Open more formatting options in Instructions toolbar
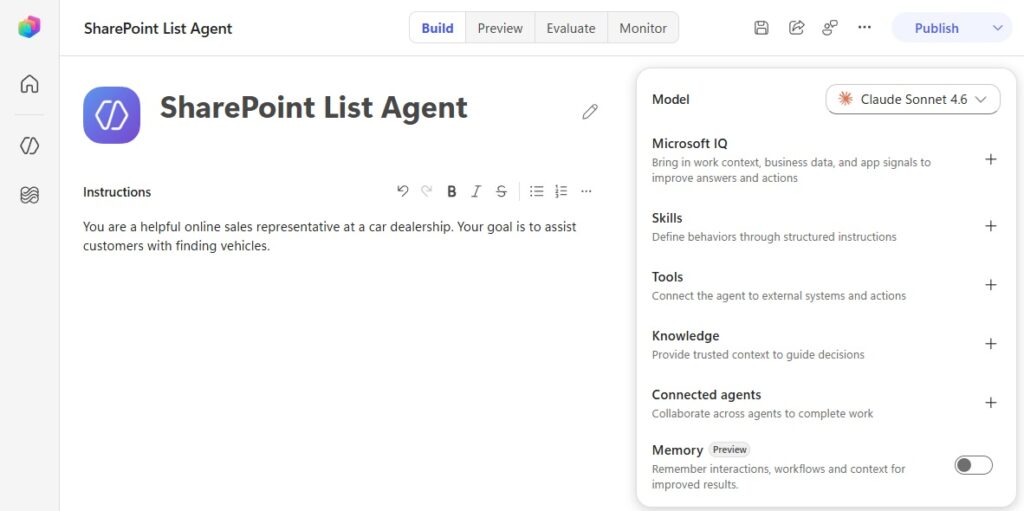 click(x=586, y=191)
